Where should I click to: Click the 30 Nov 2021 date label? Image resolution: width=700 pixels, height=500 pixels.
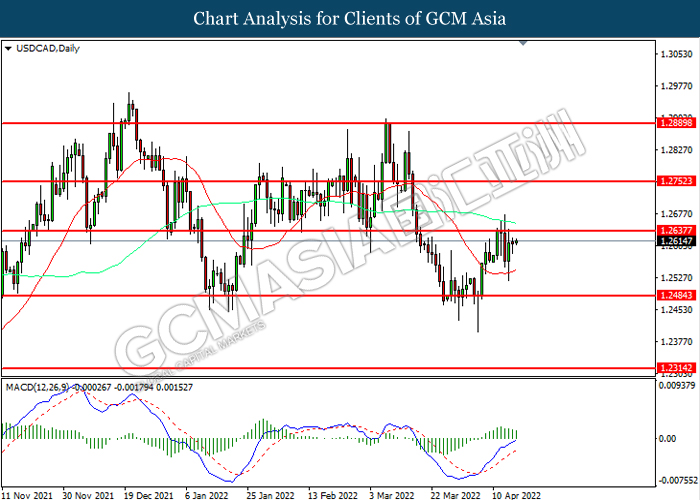(x=88, y=495)
